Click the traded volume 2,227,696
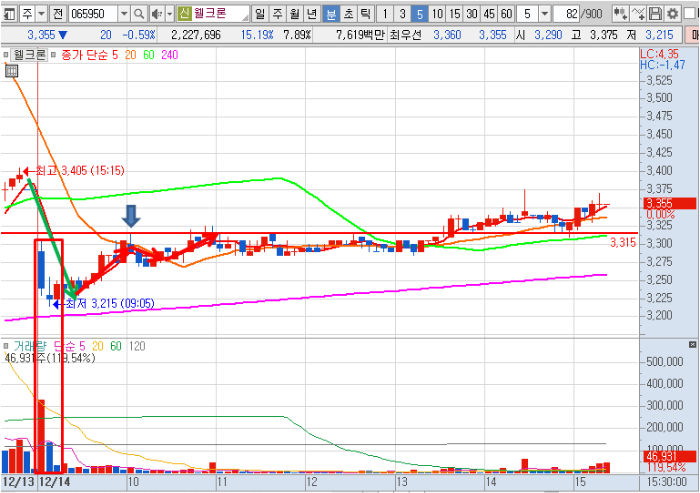 (x=196, y=35)
